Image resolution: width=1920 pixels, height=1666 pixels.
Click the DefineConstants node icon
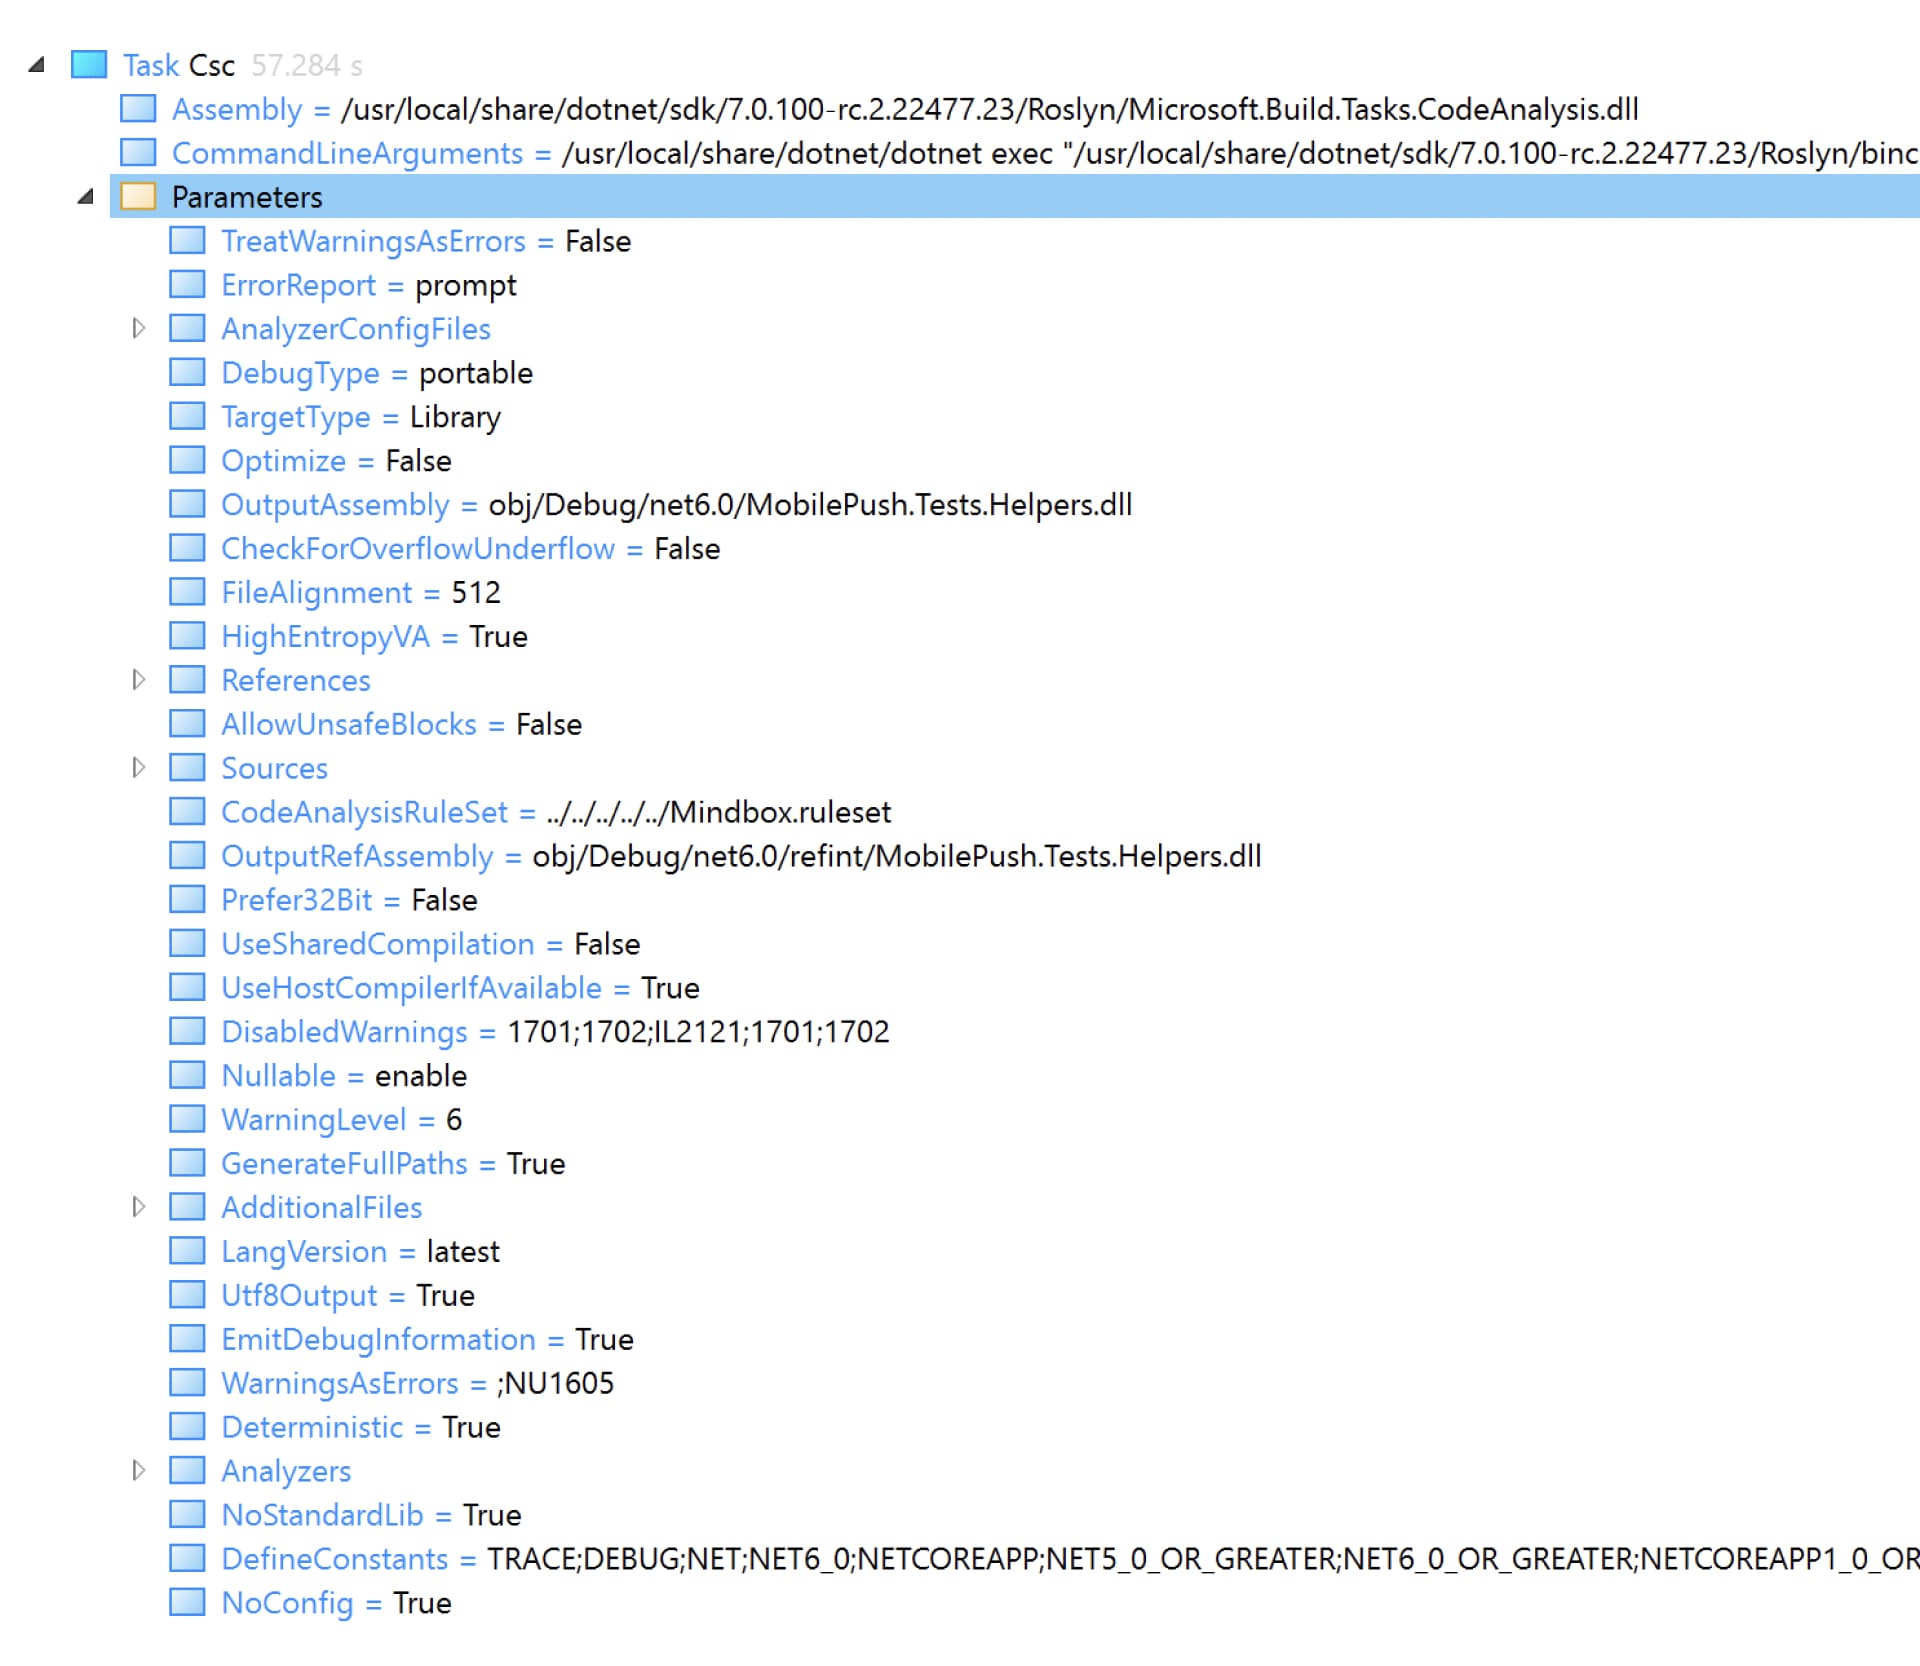tap(186, 1558)
